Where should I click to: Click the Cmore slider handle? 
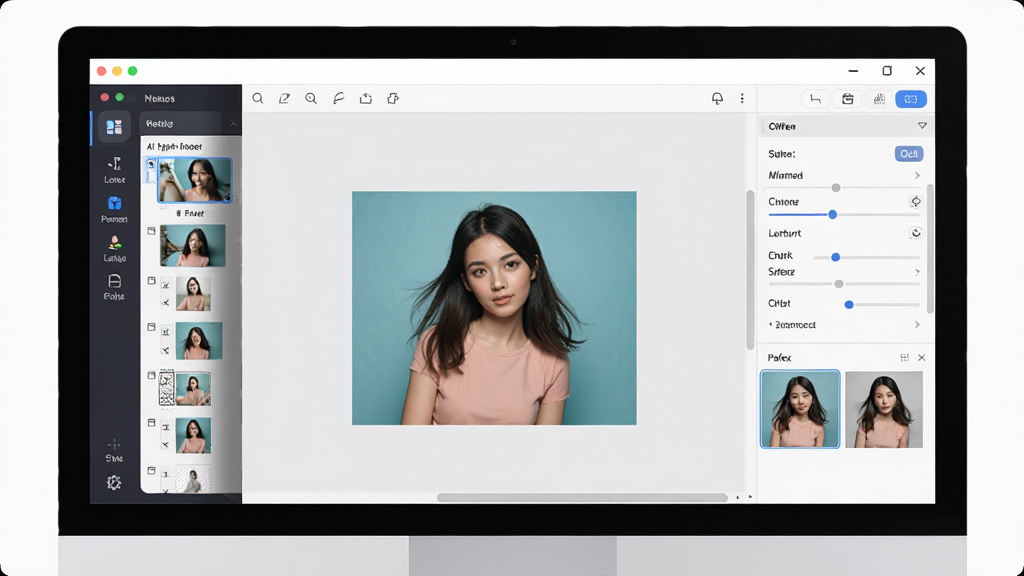pyautogui.click(x=833, y=214)
